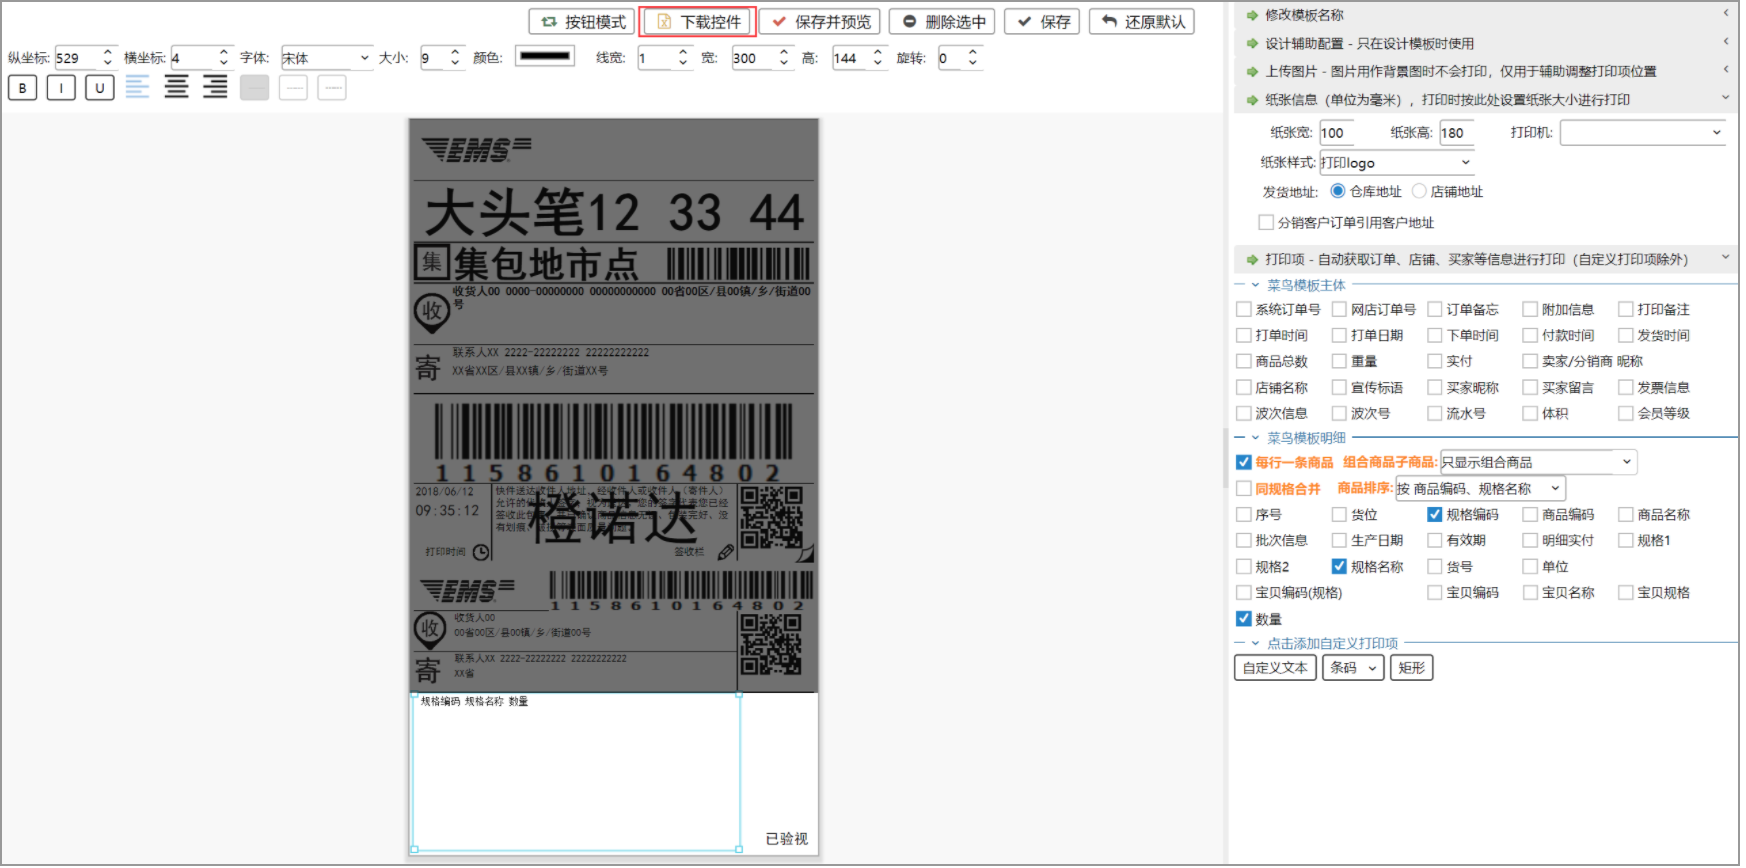This screenshot has height=868, width=1746.
Task: Click the 纸张宽 paper width field
Action: [x=1338, y=132]
